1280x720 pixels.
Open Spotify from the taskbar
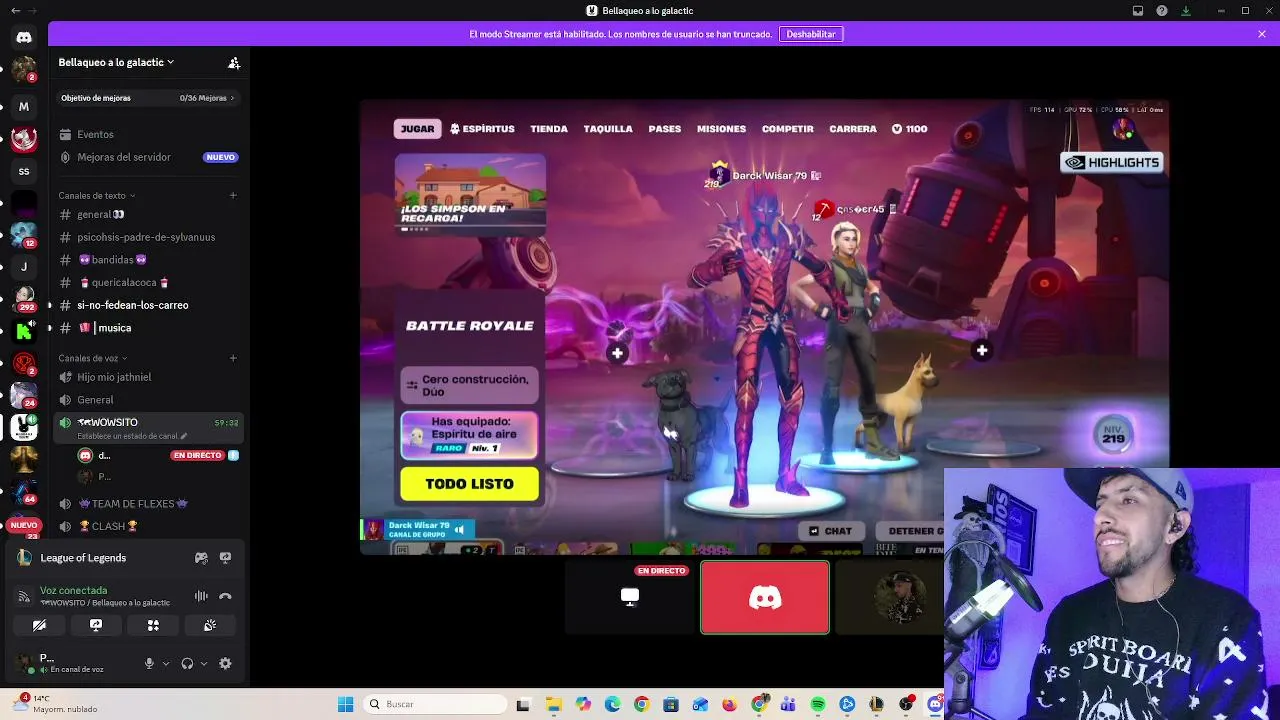tap(818, 704)
